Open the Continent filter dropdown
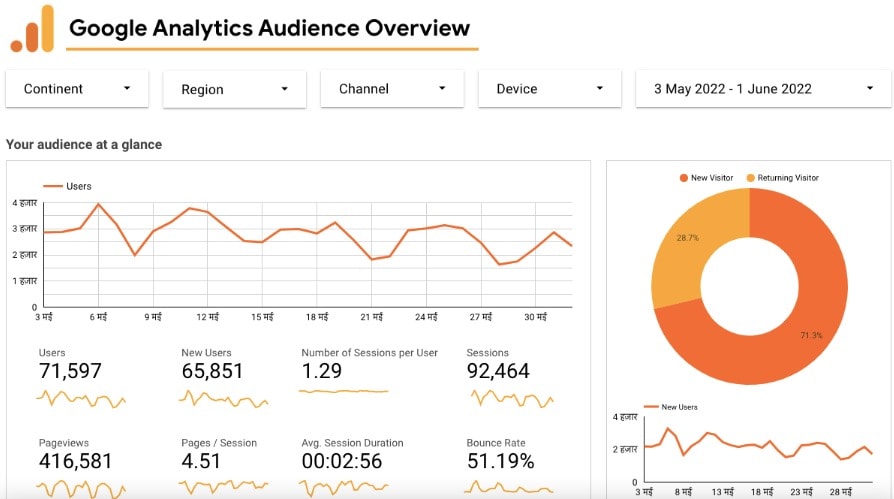 (77, 88)
